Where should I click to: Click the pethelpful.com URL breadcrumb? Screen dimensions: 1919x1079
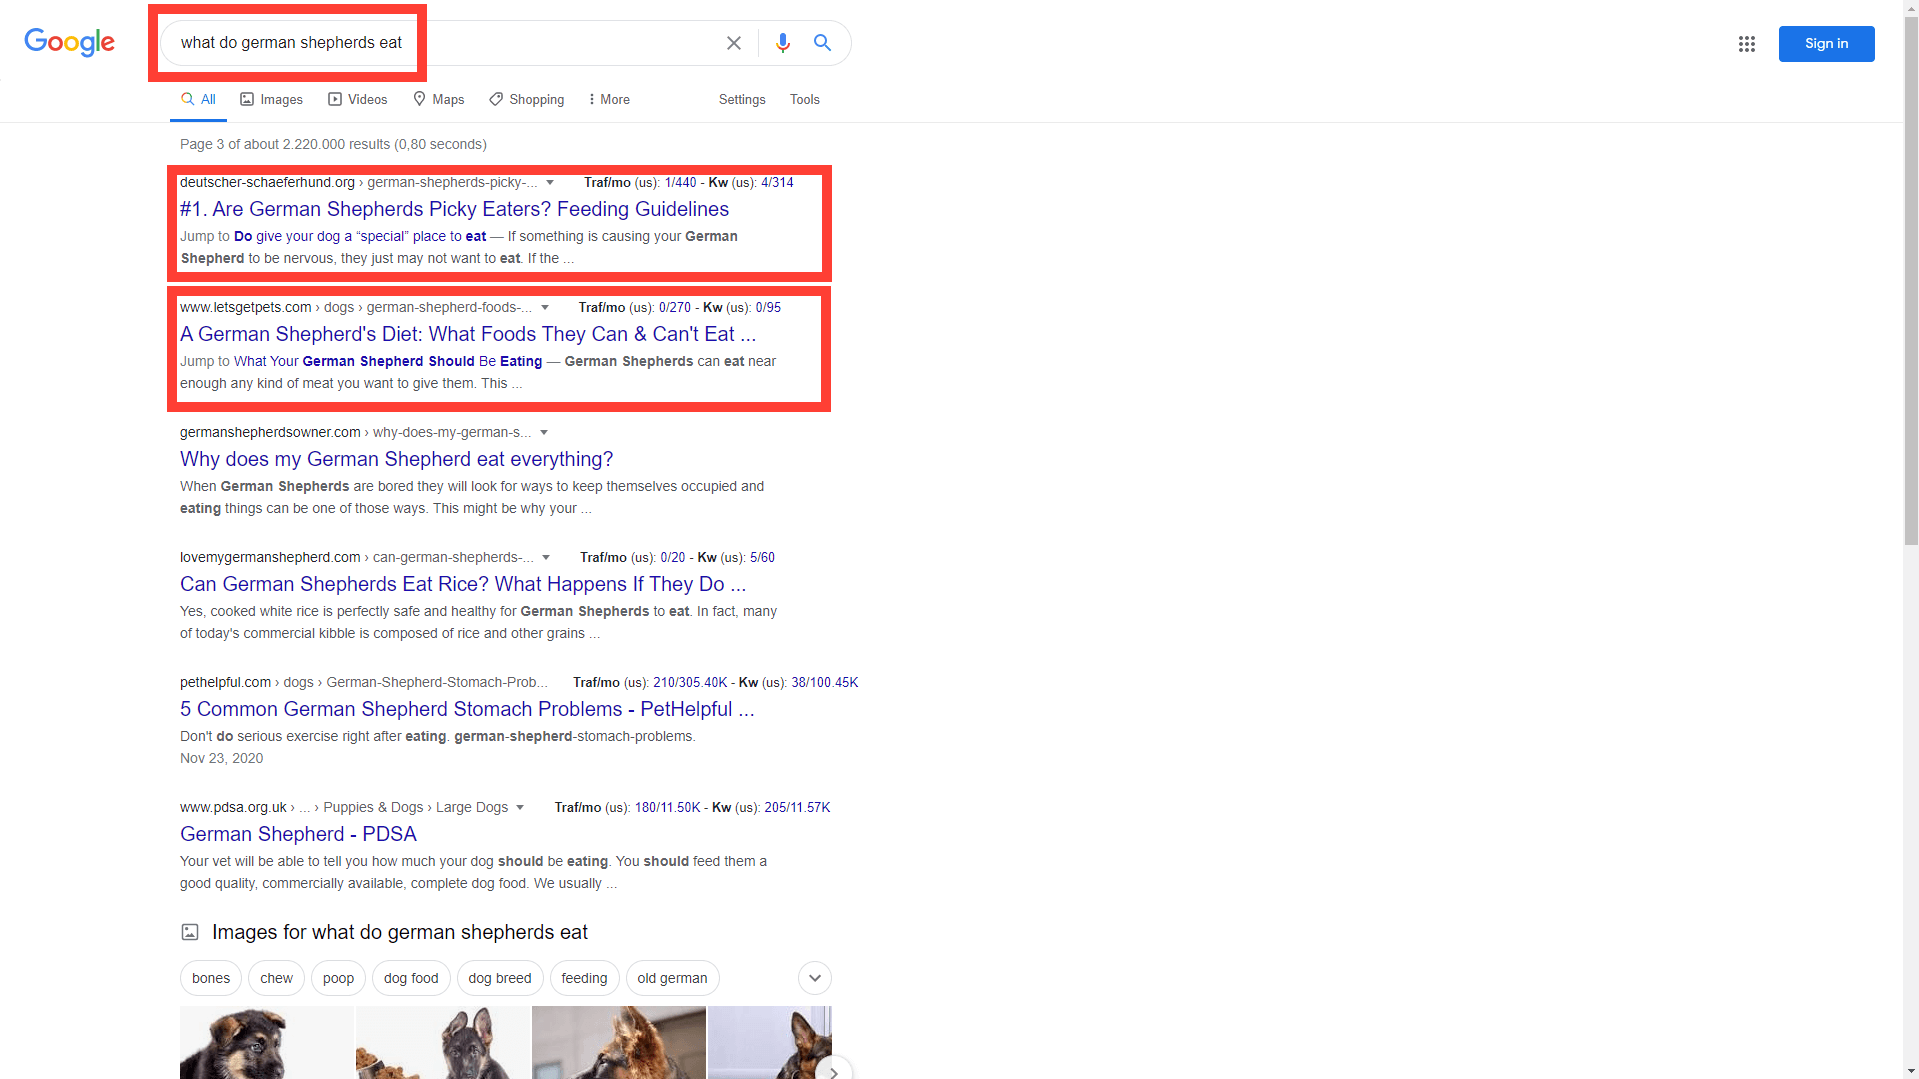click(364, 683)
